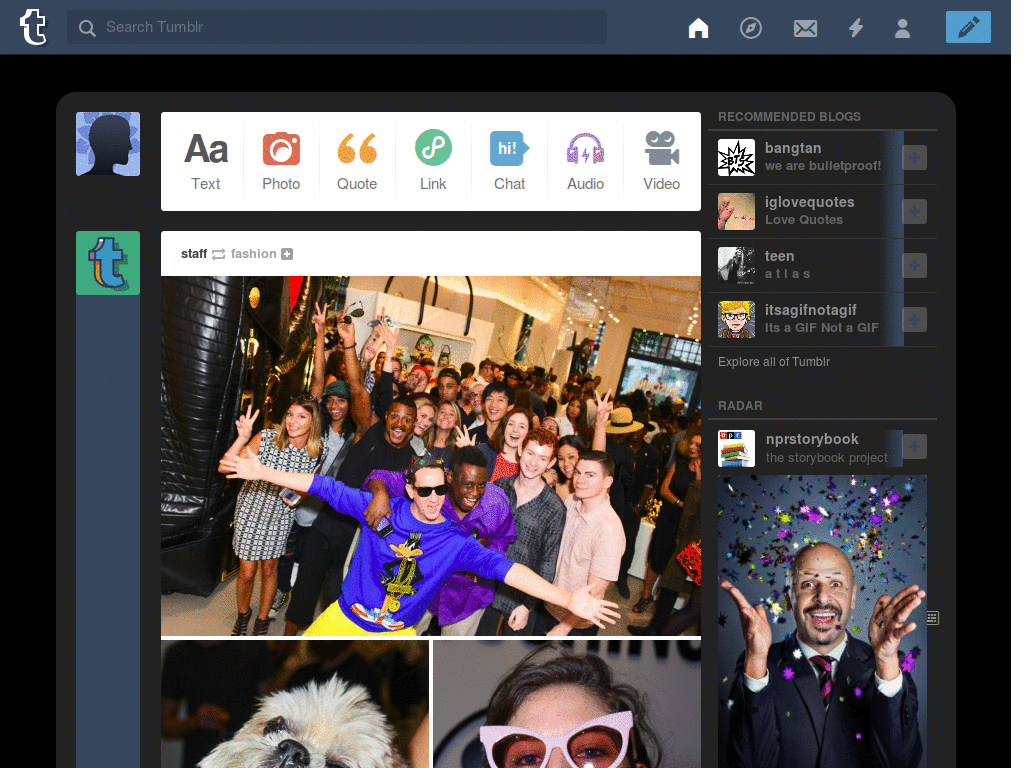The width and height of the screenshot is (1024, 768).
Task: Open the iglovequotes blog name
Action: [x=809, y=202]
